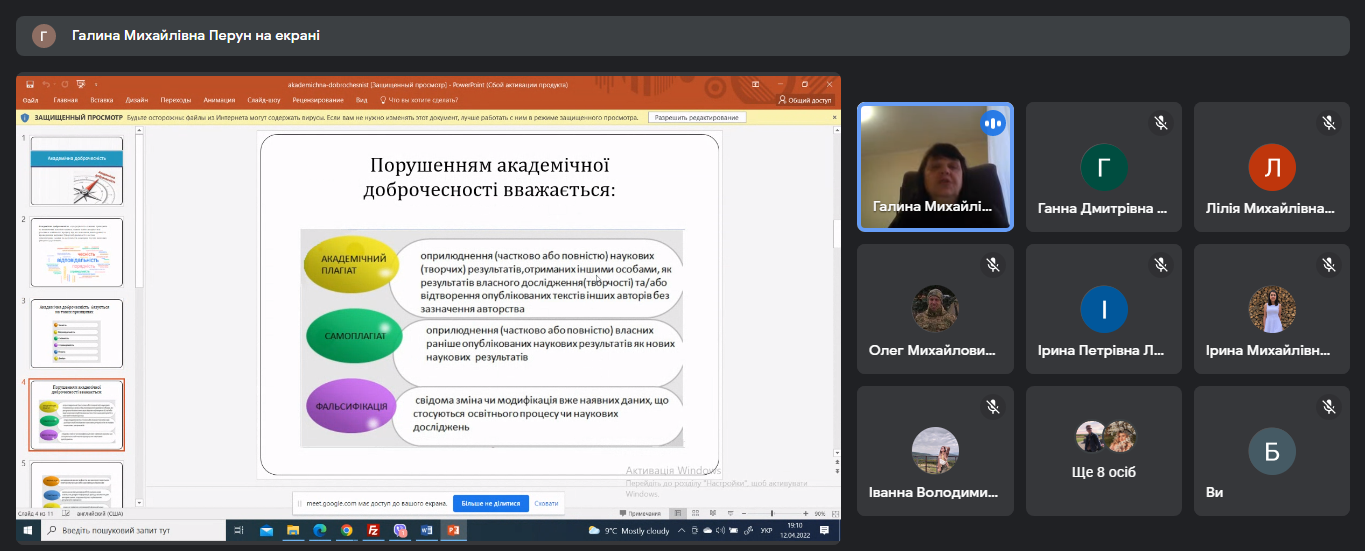
Task: Open Viber icon on the taskbar
Action: [400, 530]
